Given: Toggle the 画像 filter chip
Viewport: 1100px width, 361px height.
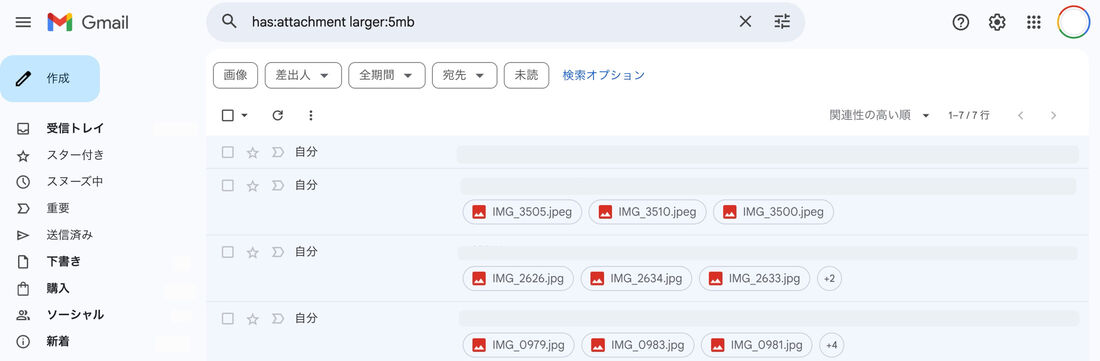Looking at the screenshot, I should 236,75.
